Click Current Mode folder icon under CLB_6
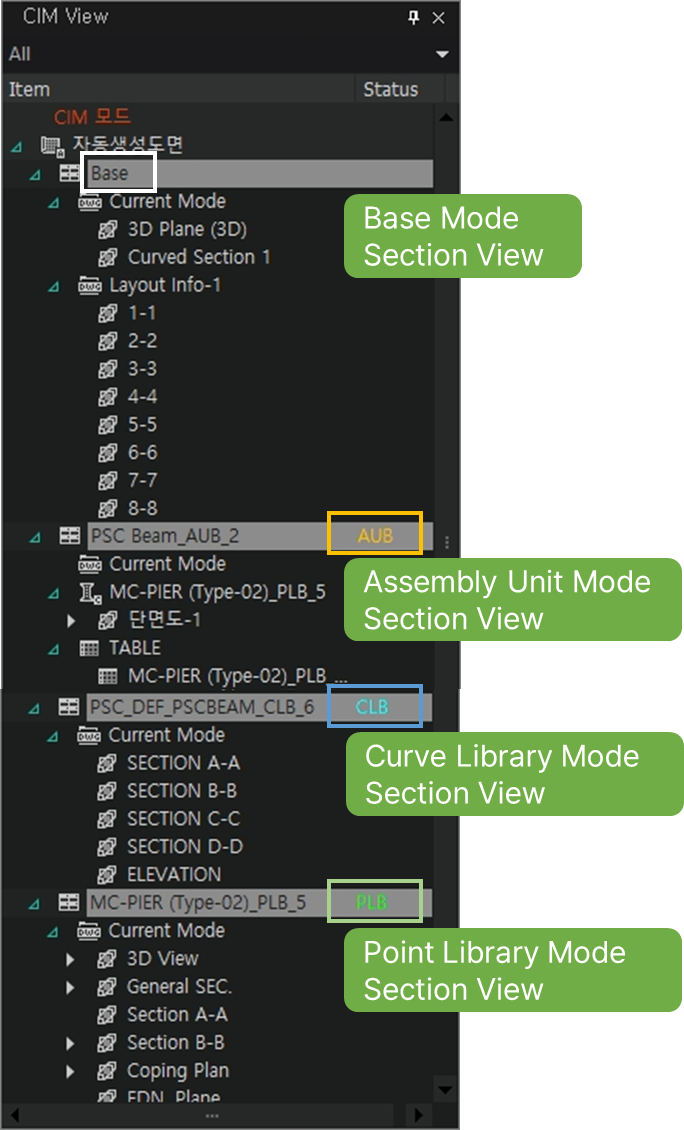This screenshot has width=684, height=1130. 89,735
